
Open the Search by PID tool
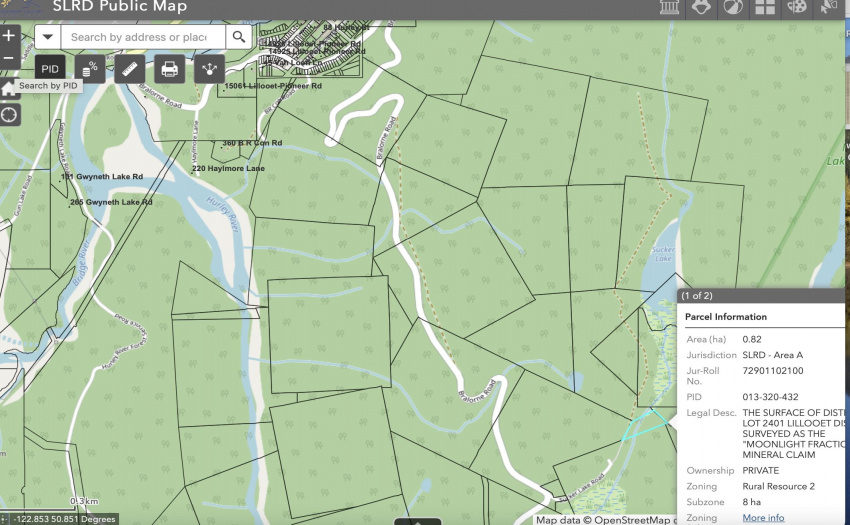pyautogui.click(x=50, y=69)
